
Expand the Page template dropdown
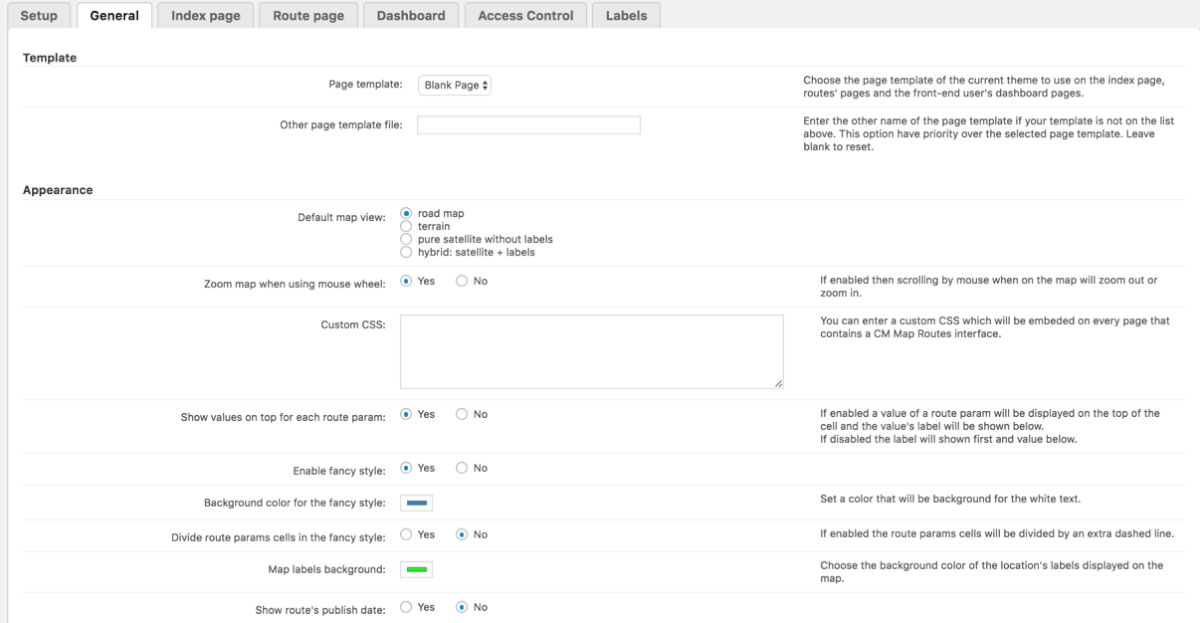tap(455, 85)
